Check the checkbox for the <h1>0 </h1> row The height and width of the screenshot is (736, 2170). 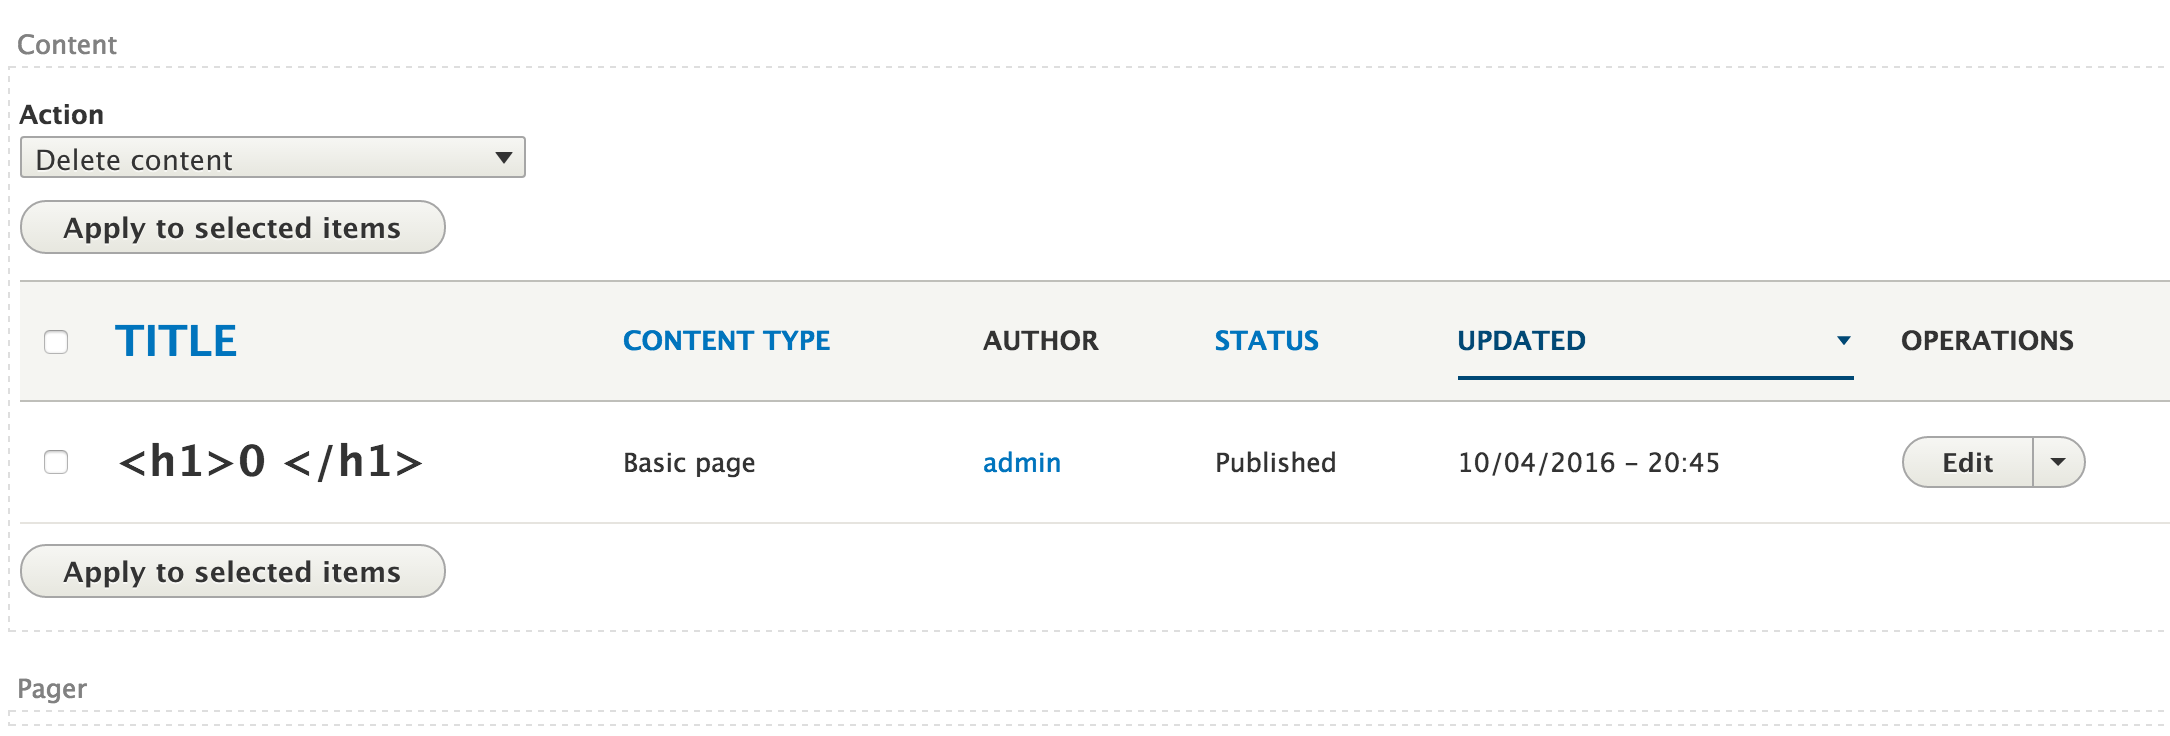coord(57,462)
